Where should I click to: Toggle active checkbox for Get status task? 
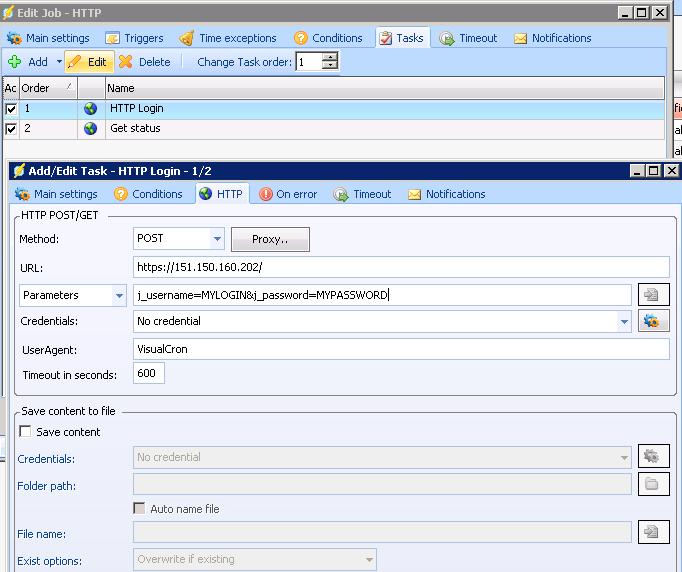coord(11,129)
